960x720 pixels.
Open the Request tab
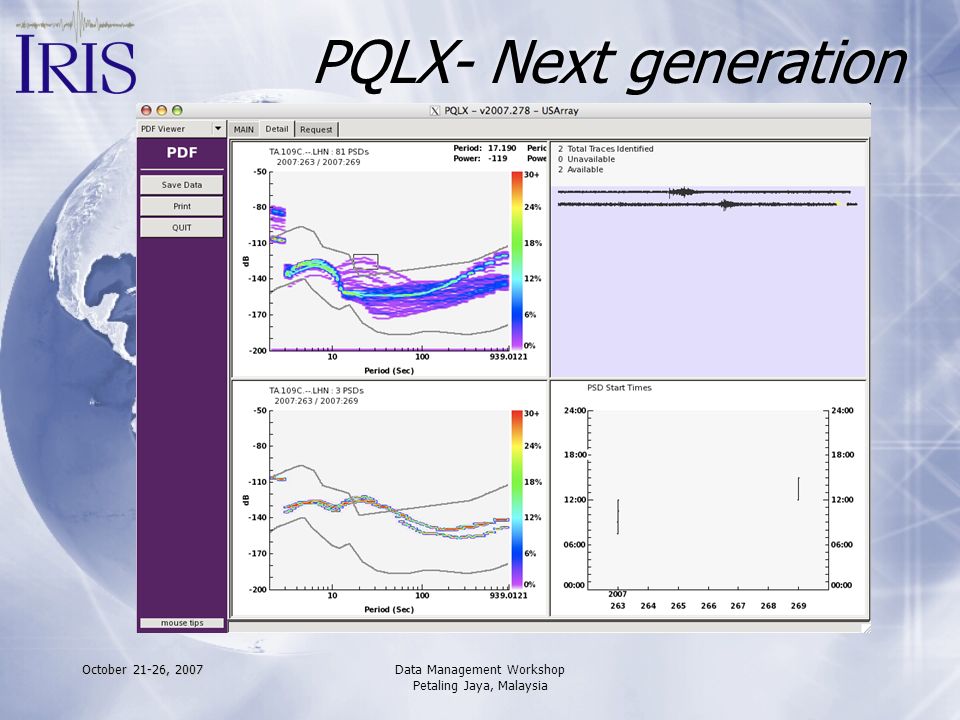(x=317, y=129)
